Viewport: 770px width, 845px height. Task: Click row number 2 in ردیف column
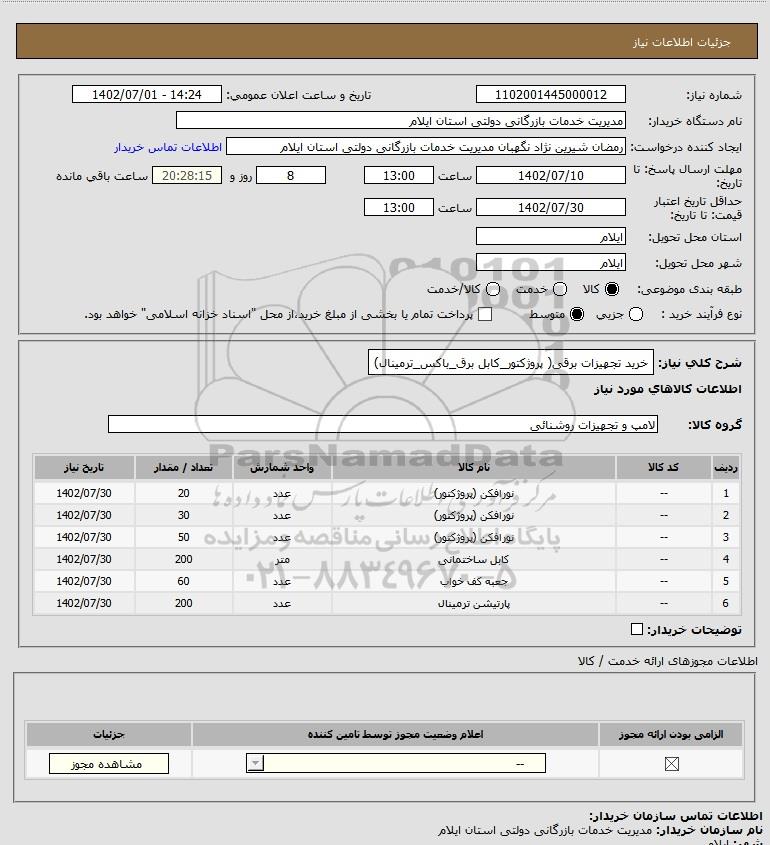point(726,515)
